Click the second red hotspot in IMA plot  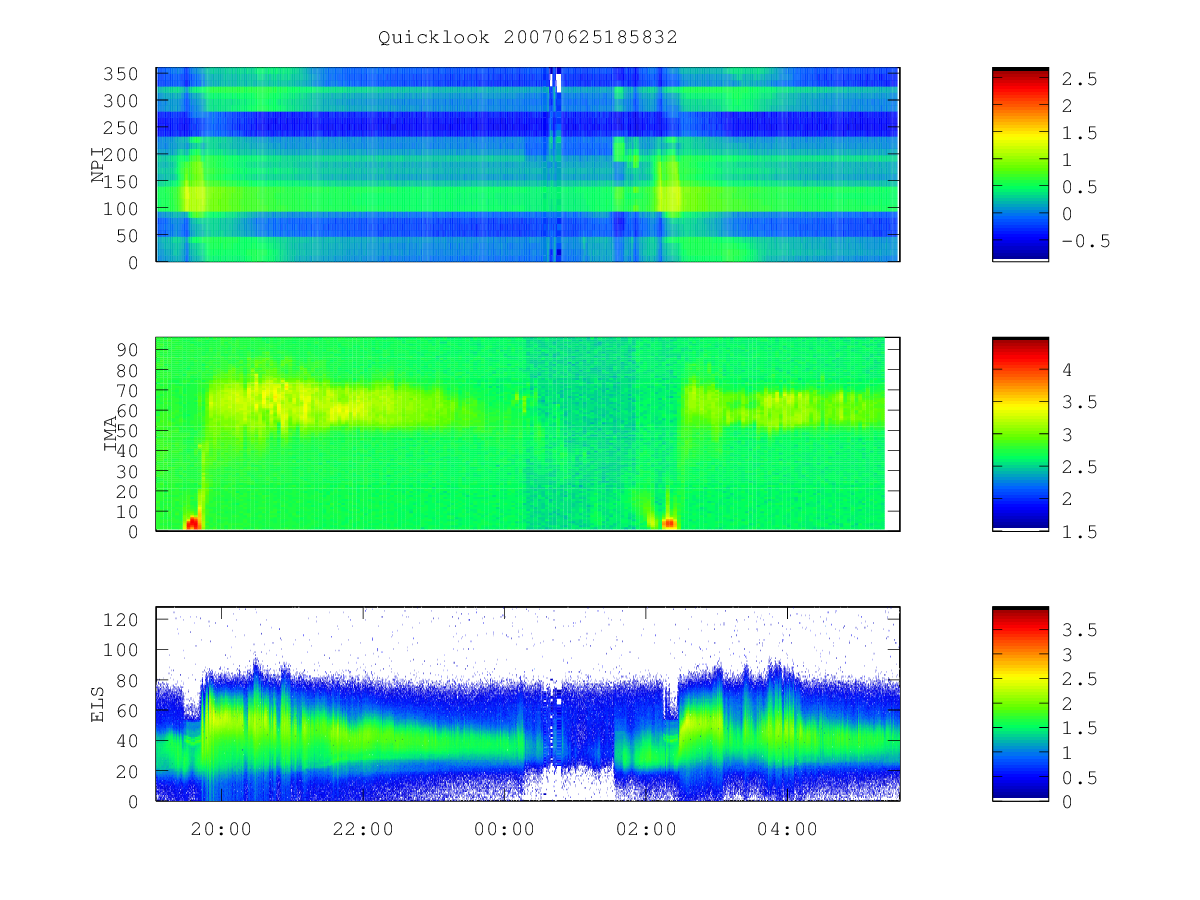click(669, 523)
